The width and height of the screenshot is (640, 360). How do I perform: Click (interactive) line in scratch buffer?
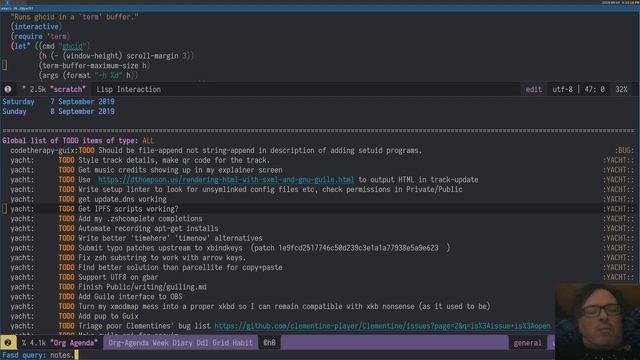(36, 27)
